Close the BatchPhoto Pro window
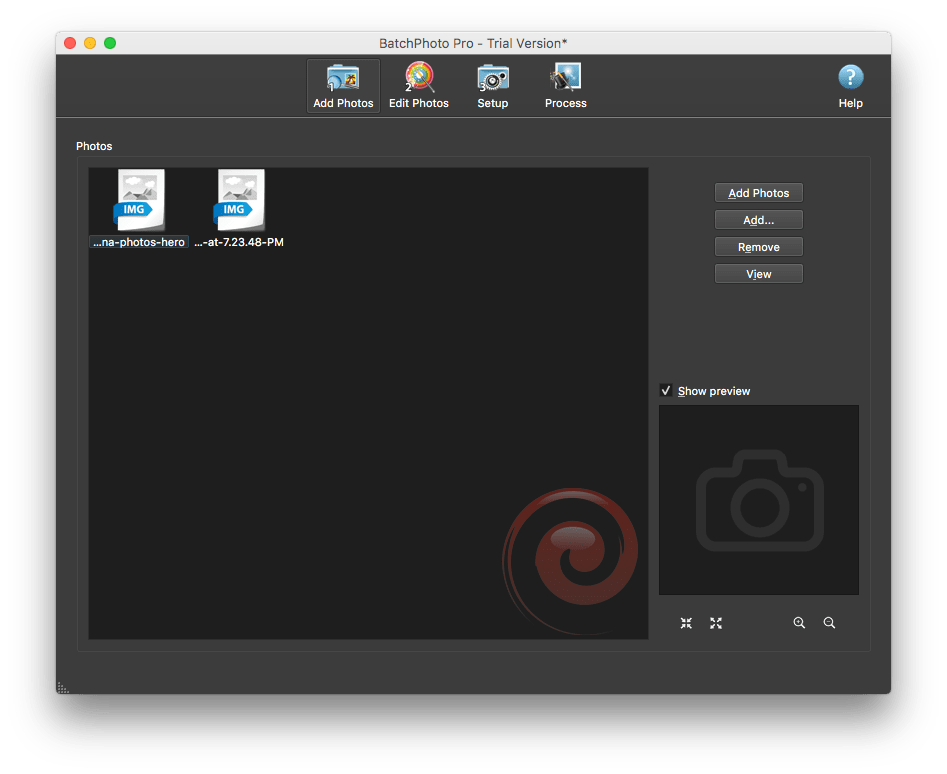Screen dimensions: 947x774 pos(70,43)
